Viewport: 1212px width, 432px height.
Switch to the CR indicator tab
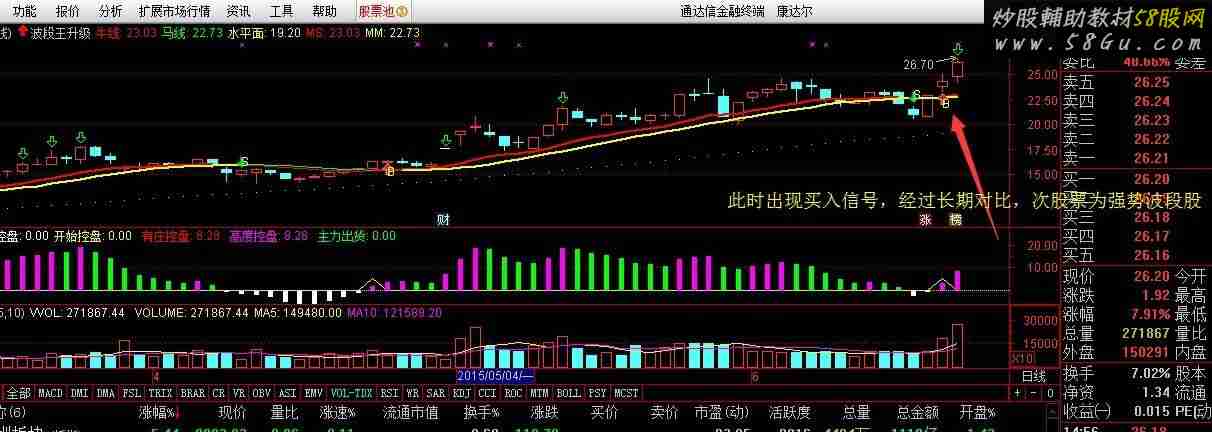(x=219, y=393)
